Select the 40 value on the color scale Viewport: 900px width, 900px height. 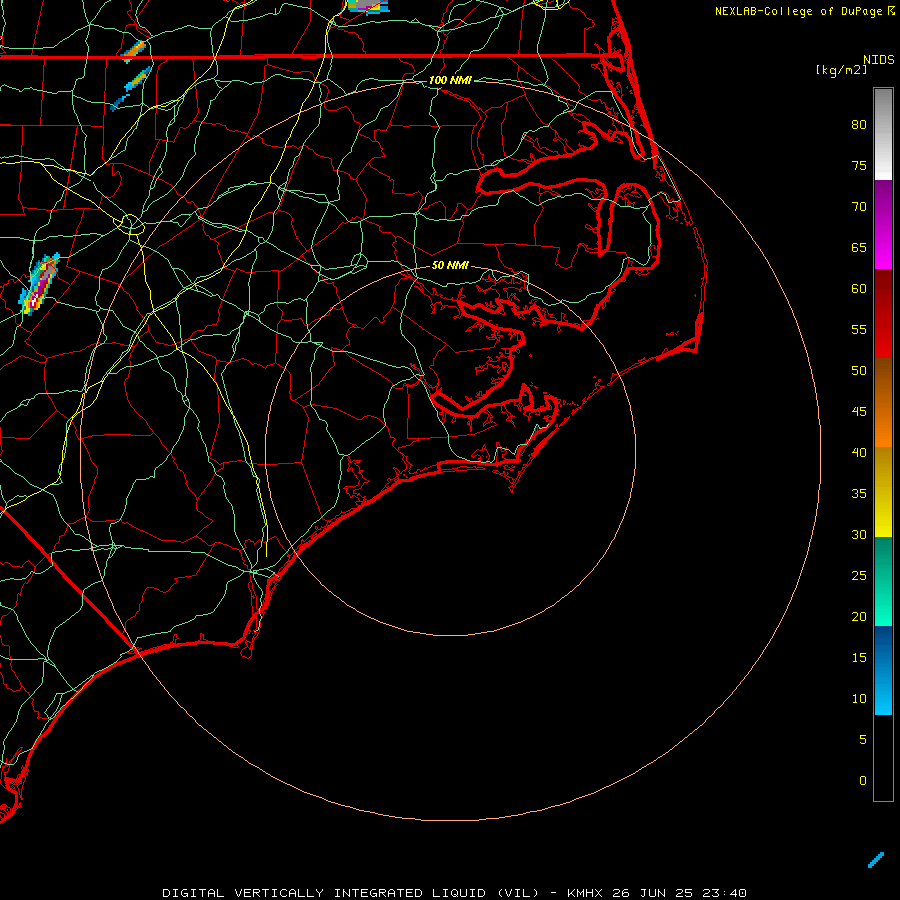[x=859, y=453]
